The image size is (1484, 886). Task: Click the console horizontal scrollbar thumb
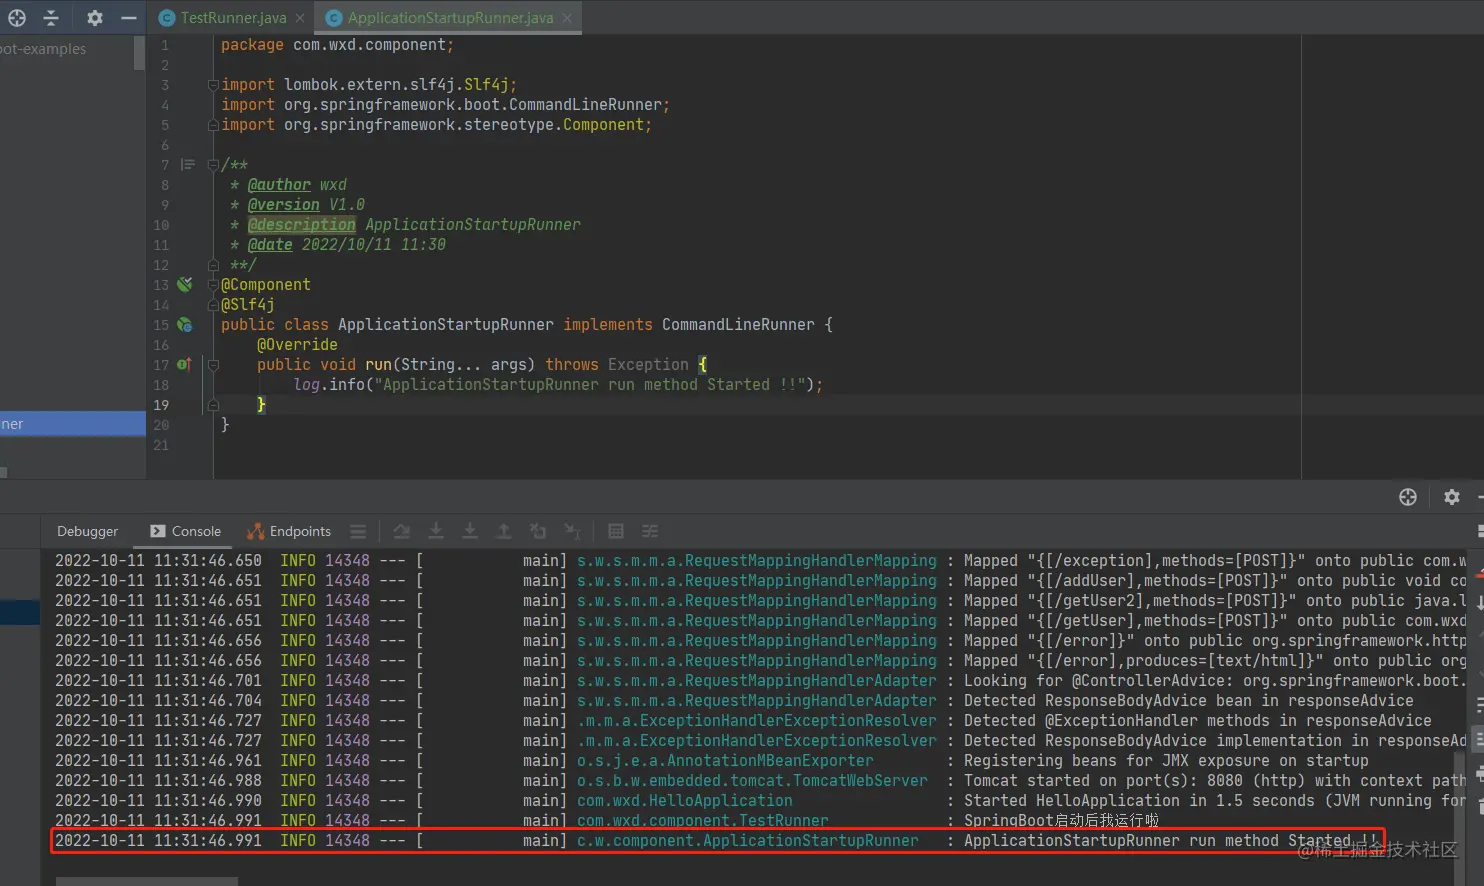point(147,881)
